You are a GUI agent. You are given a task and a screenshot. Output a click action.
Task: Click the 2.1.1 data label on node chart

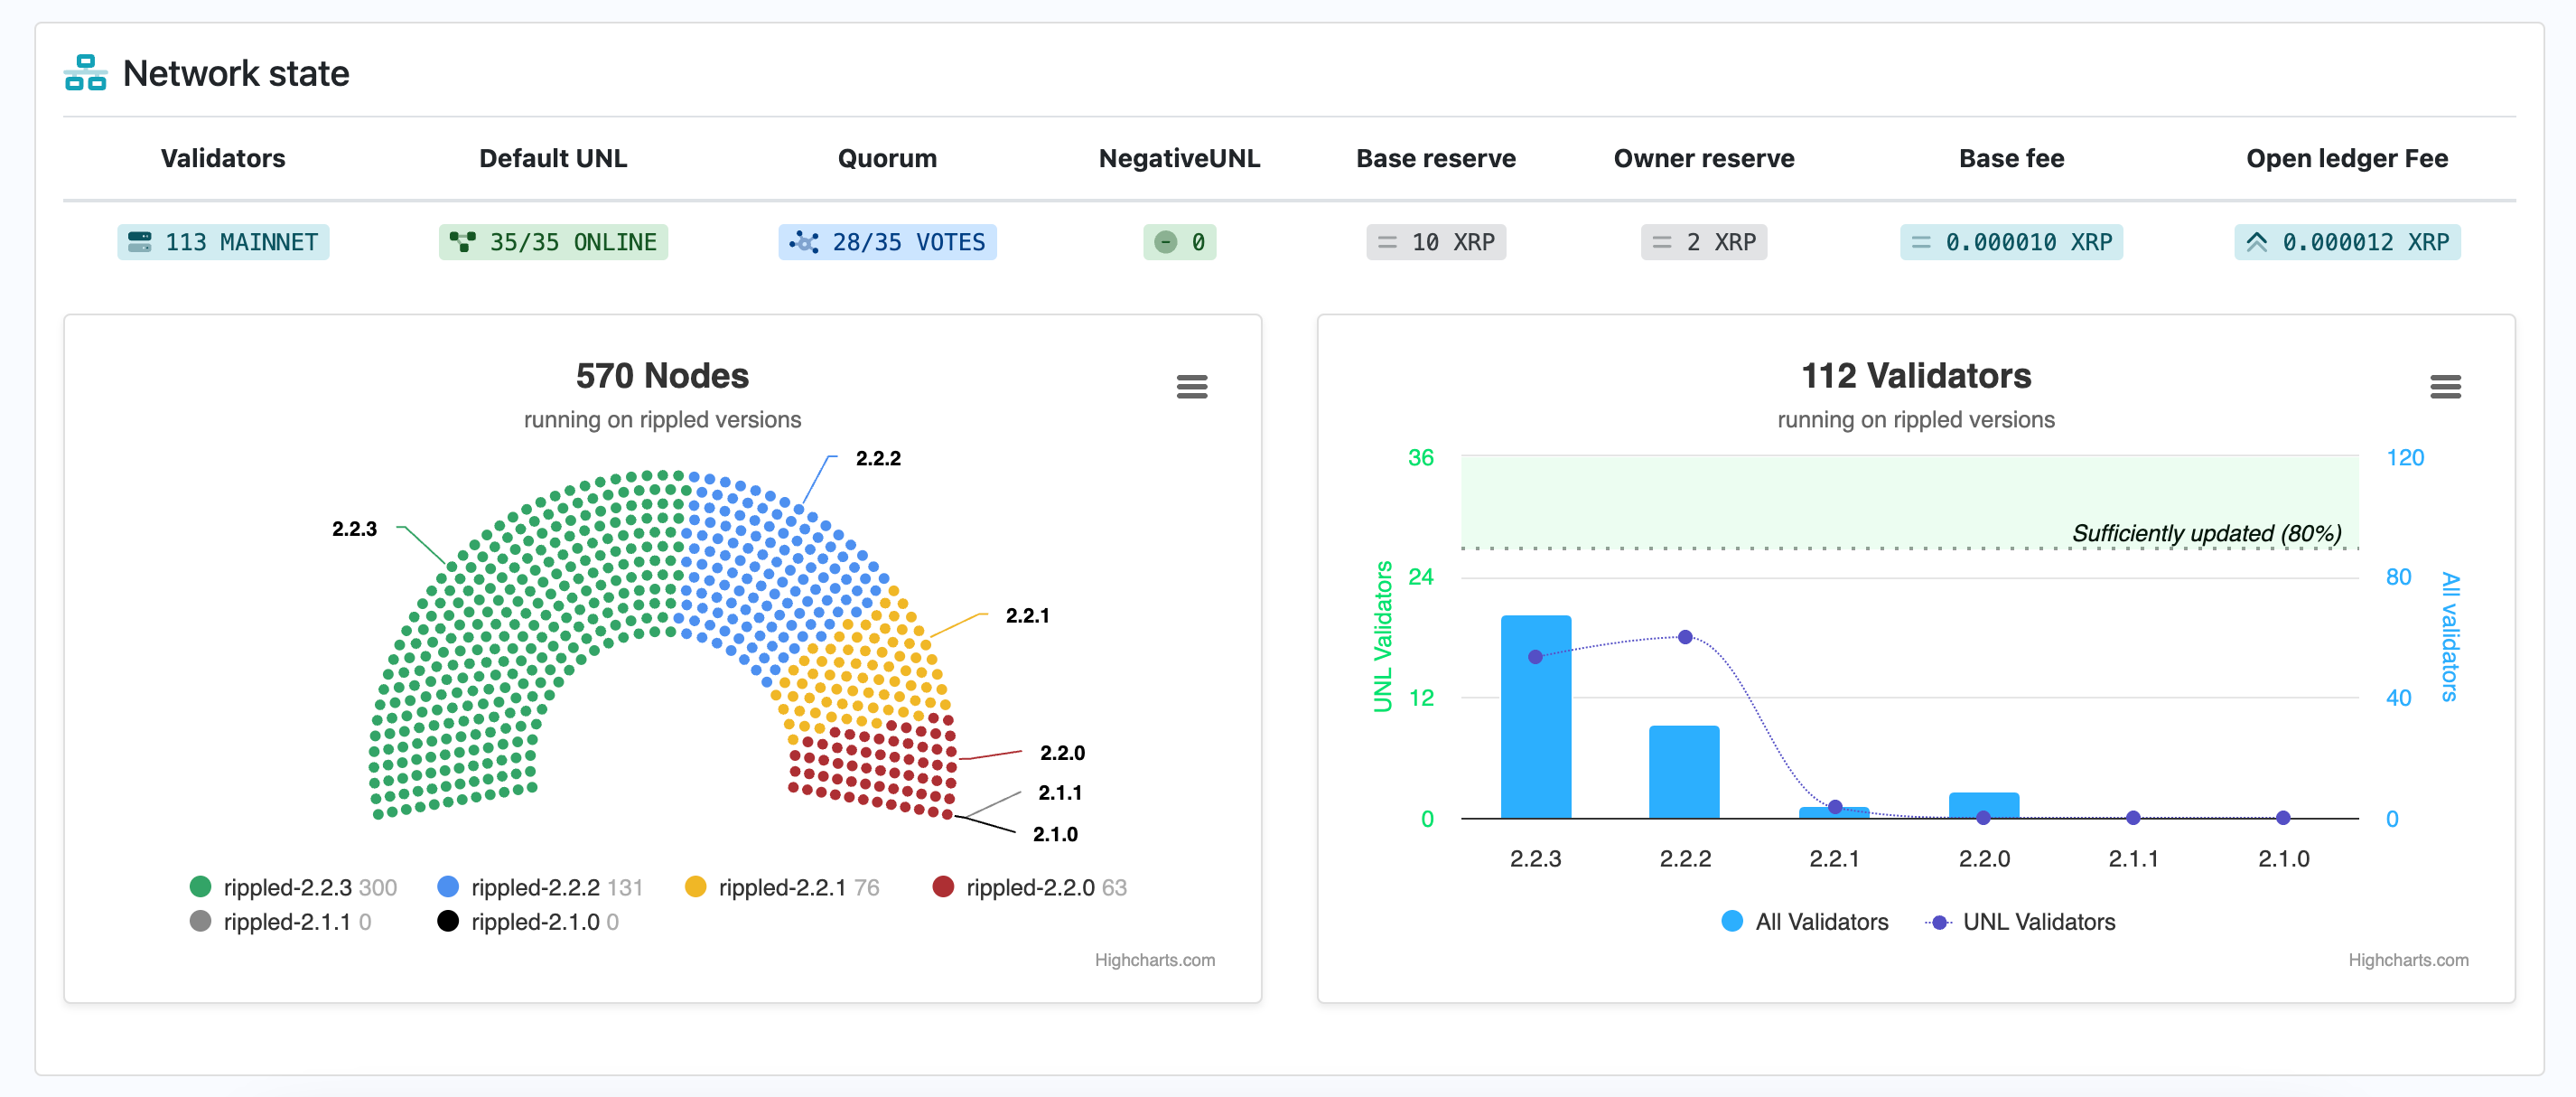point(1060,793)
